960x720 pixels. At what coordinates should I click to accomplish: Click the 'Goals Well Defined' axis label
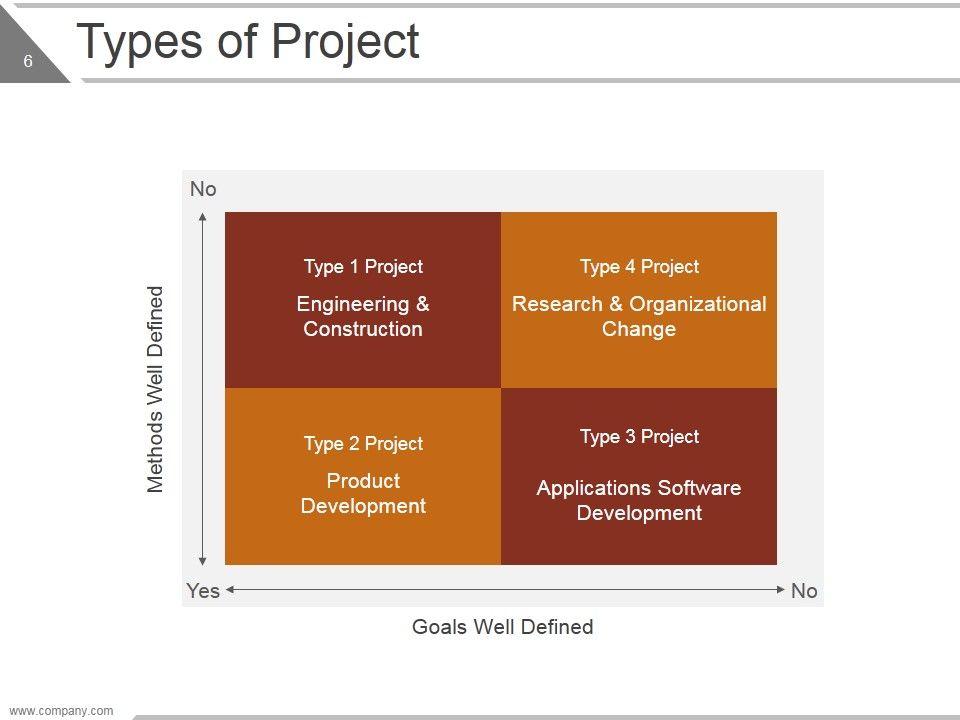tap(503, 627)
